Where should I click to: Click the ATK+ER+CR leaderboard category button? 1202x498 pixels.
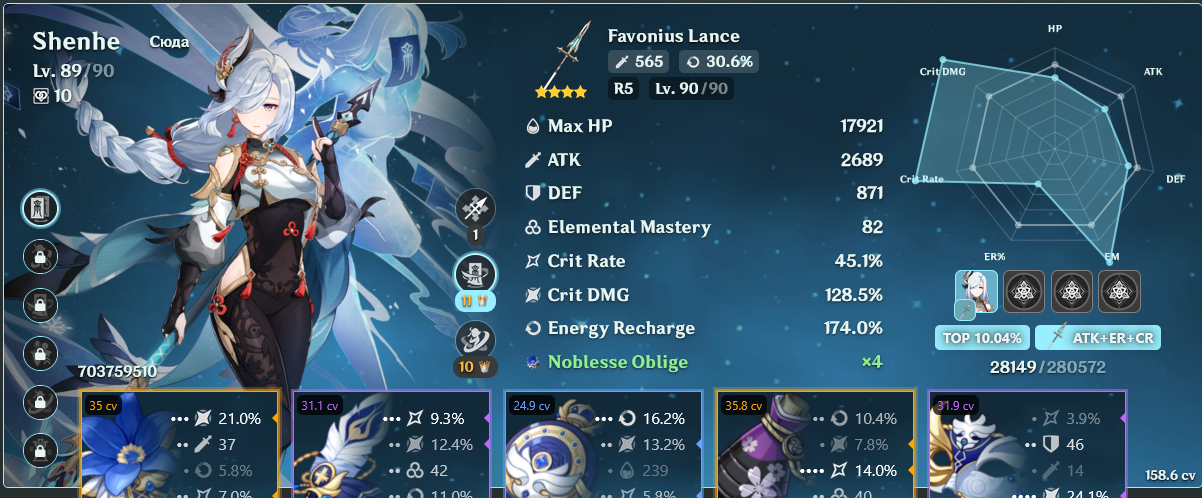pos(1098,338)
